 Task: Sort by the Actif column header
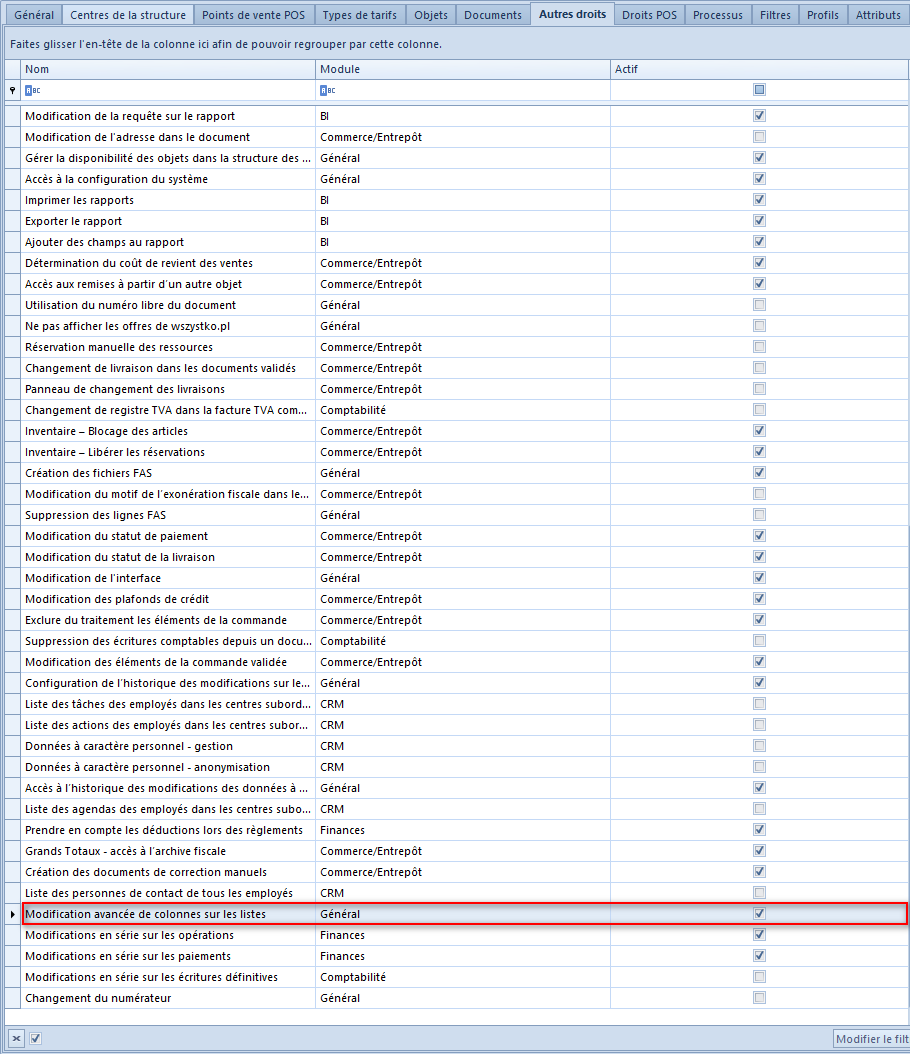coord(759,69)
